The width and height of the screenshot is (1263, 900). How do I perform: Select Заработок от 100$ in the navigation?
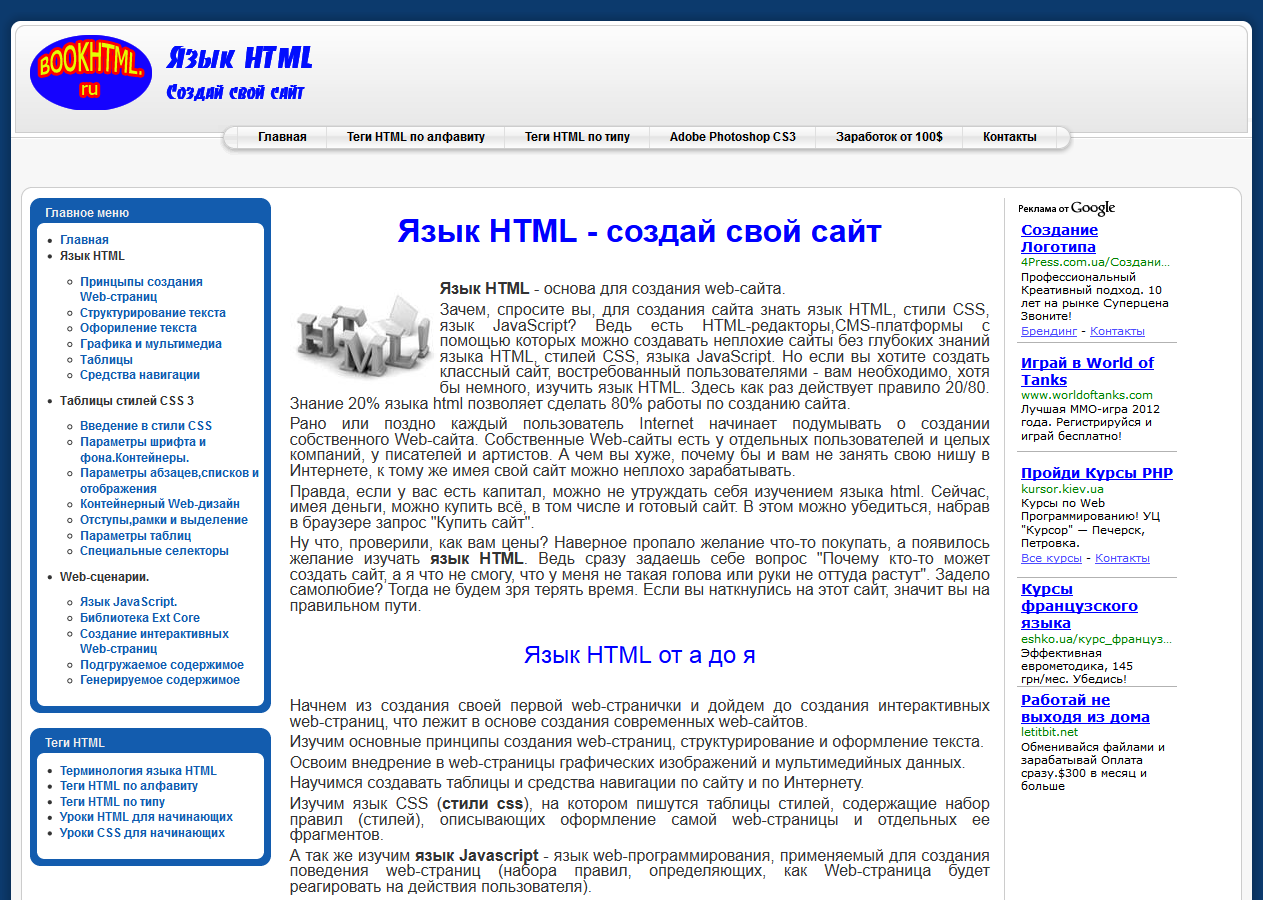888,137
